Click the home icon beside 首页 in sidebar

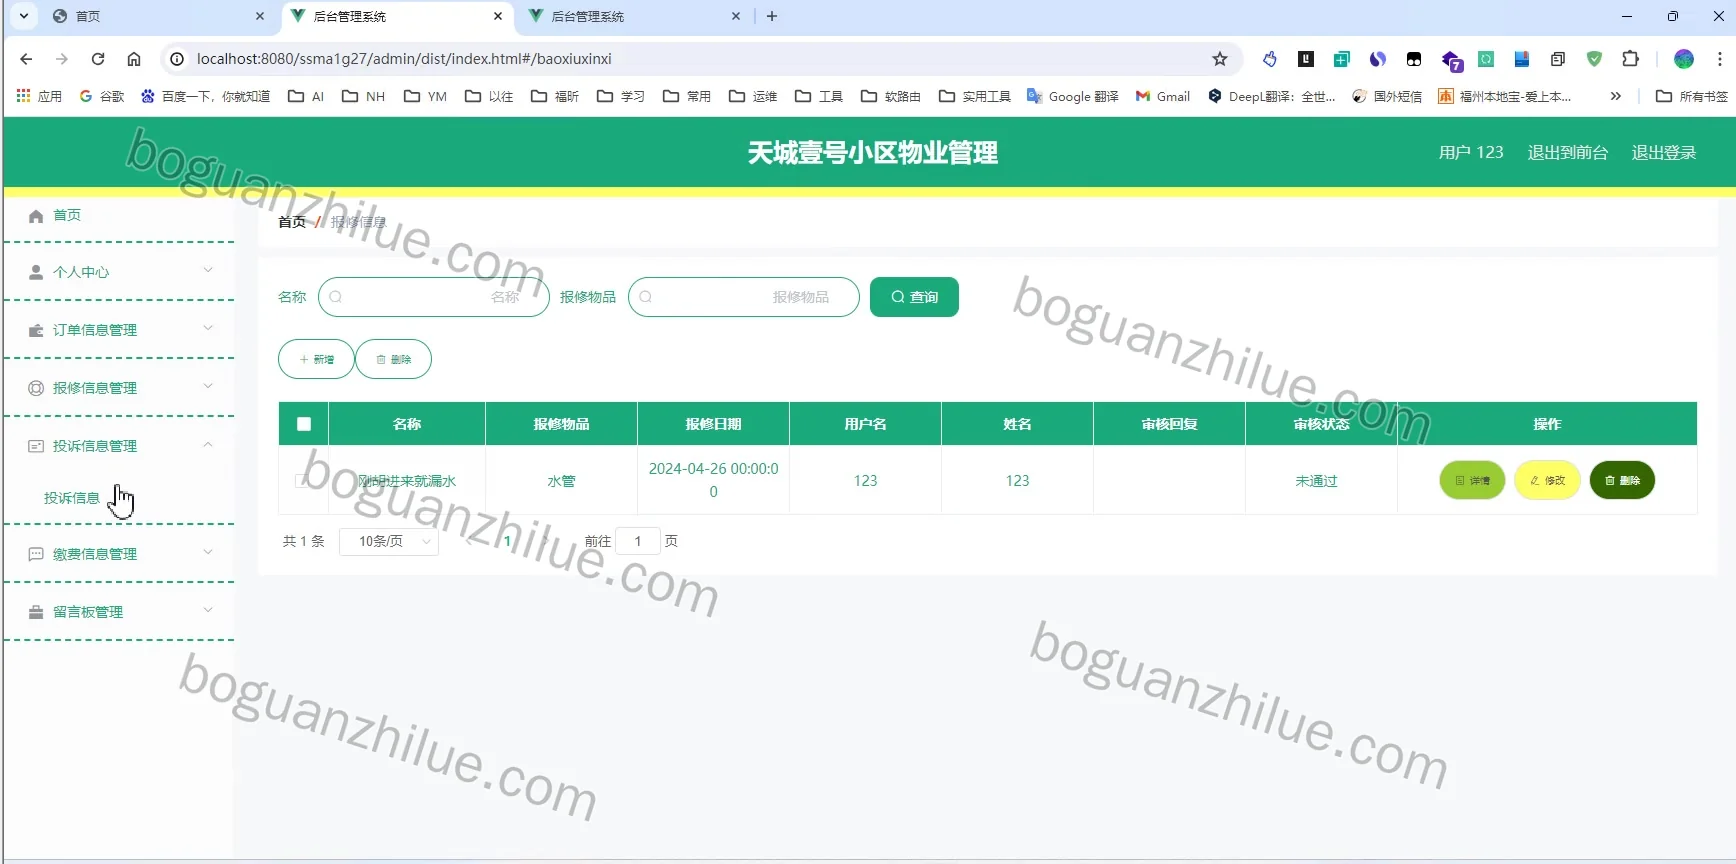tap(36, 216)
